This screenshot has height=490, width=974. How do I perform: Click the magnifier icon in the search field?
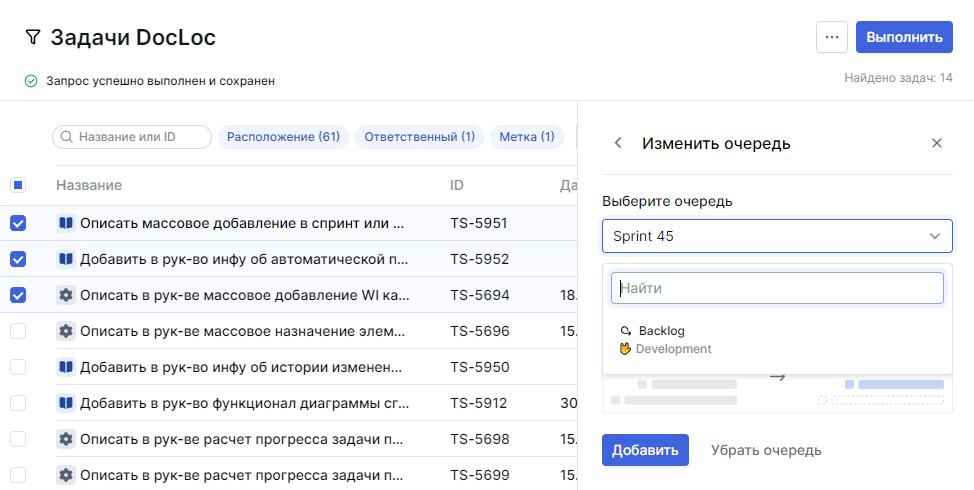tap(66, 137)
